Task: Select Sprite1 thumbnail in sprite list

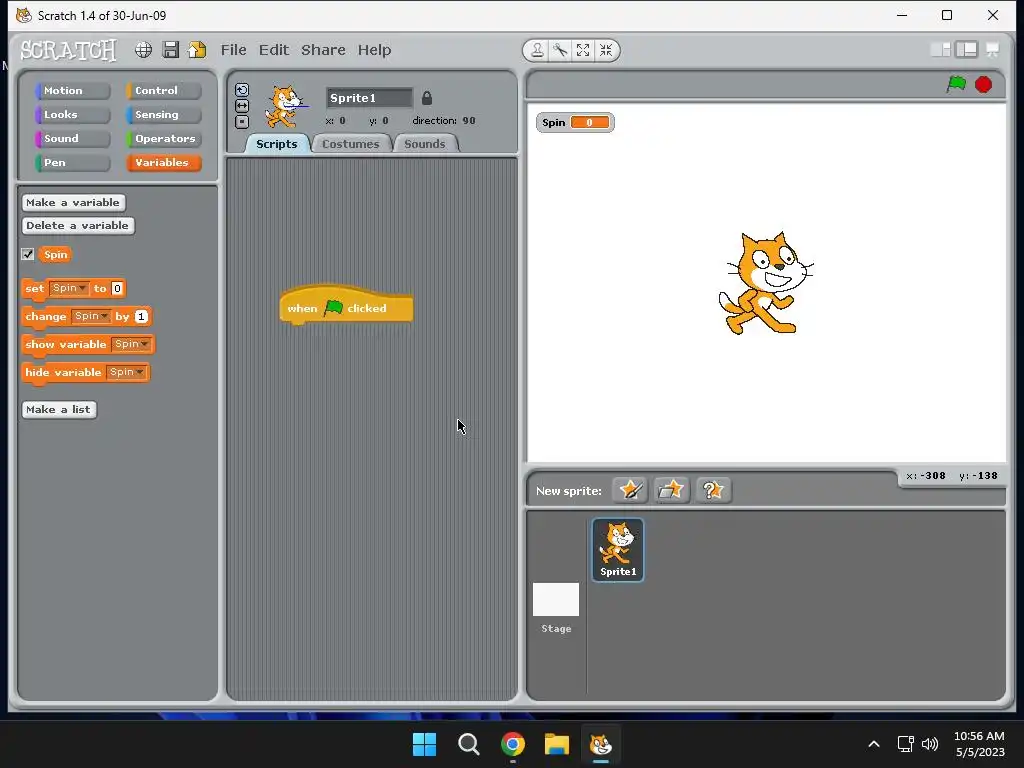Action: point(618,549)
